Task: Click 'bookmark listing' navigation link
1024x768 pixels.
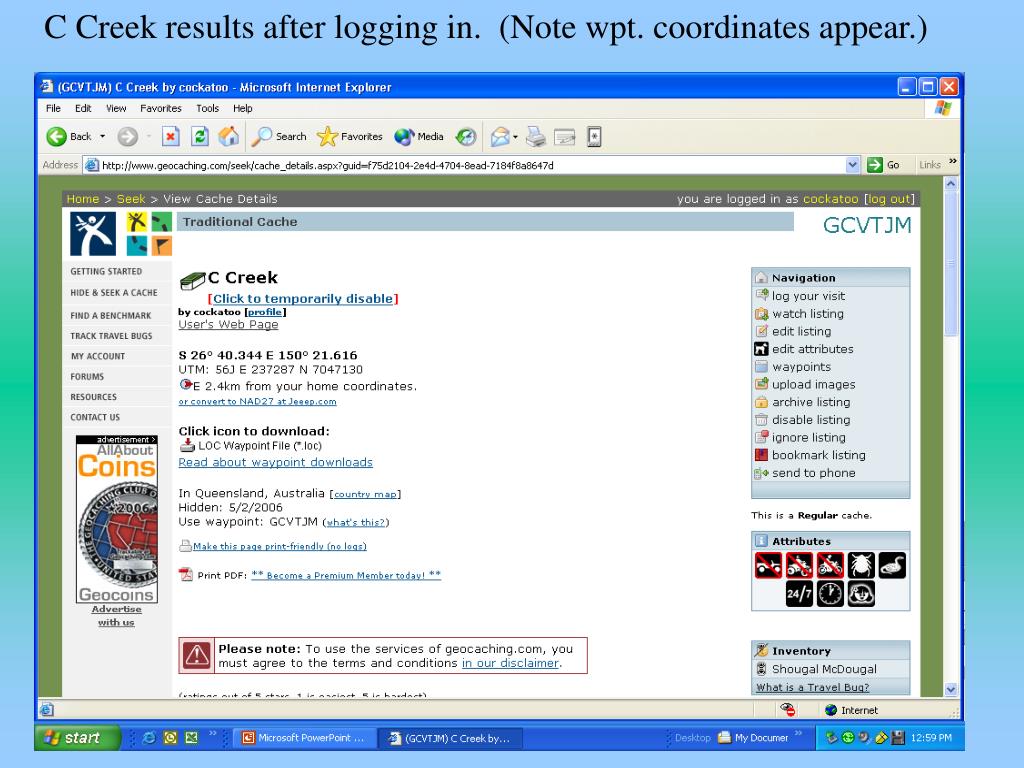Action: click(819, 455)
